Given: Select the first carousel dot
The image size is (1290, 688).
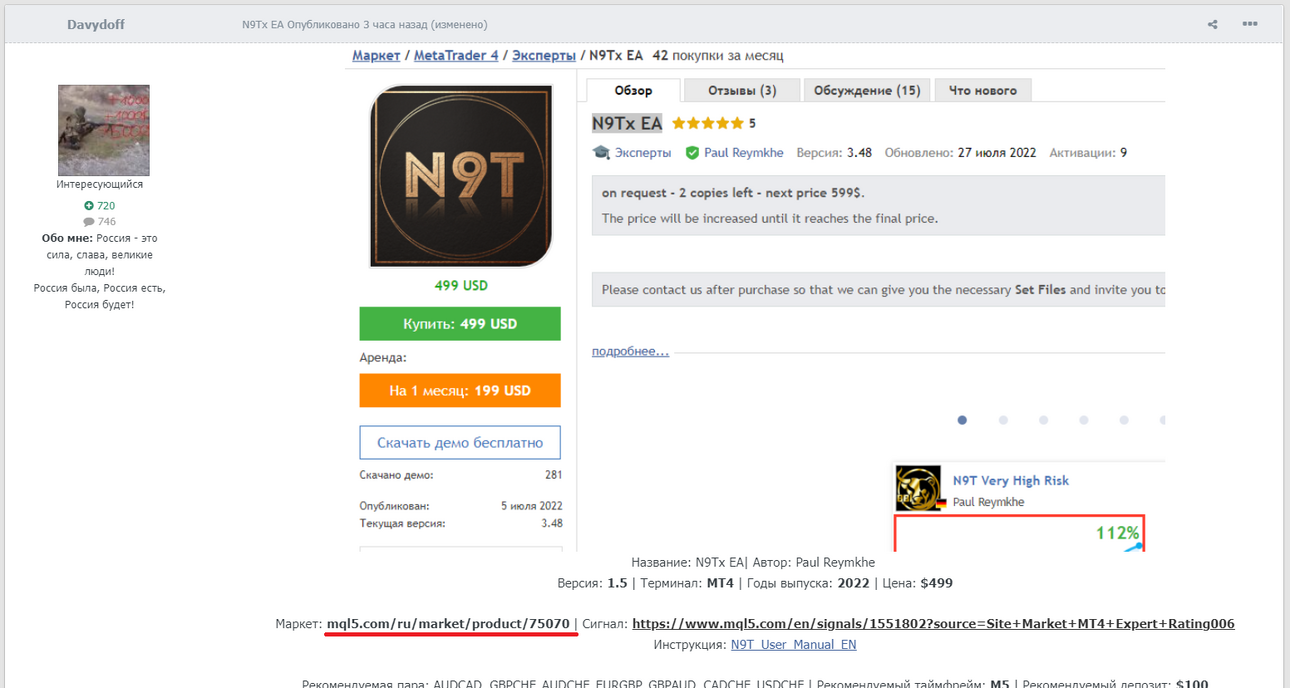Looking at the screenshot, I should tap(962, 420).
